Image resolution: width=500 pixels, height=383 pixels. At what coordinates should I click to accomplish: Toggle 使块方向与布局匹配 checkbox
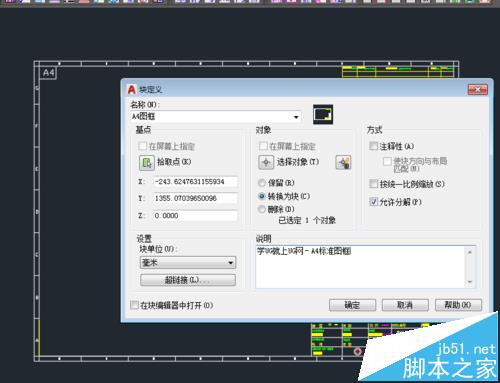click(387, 161)
